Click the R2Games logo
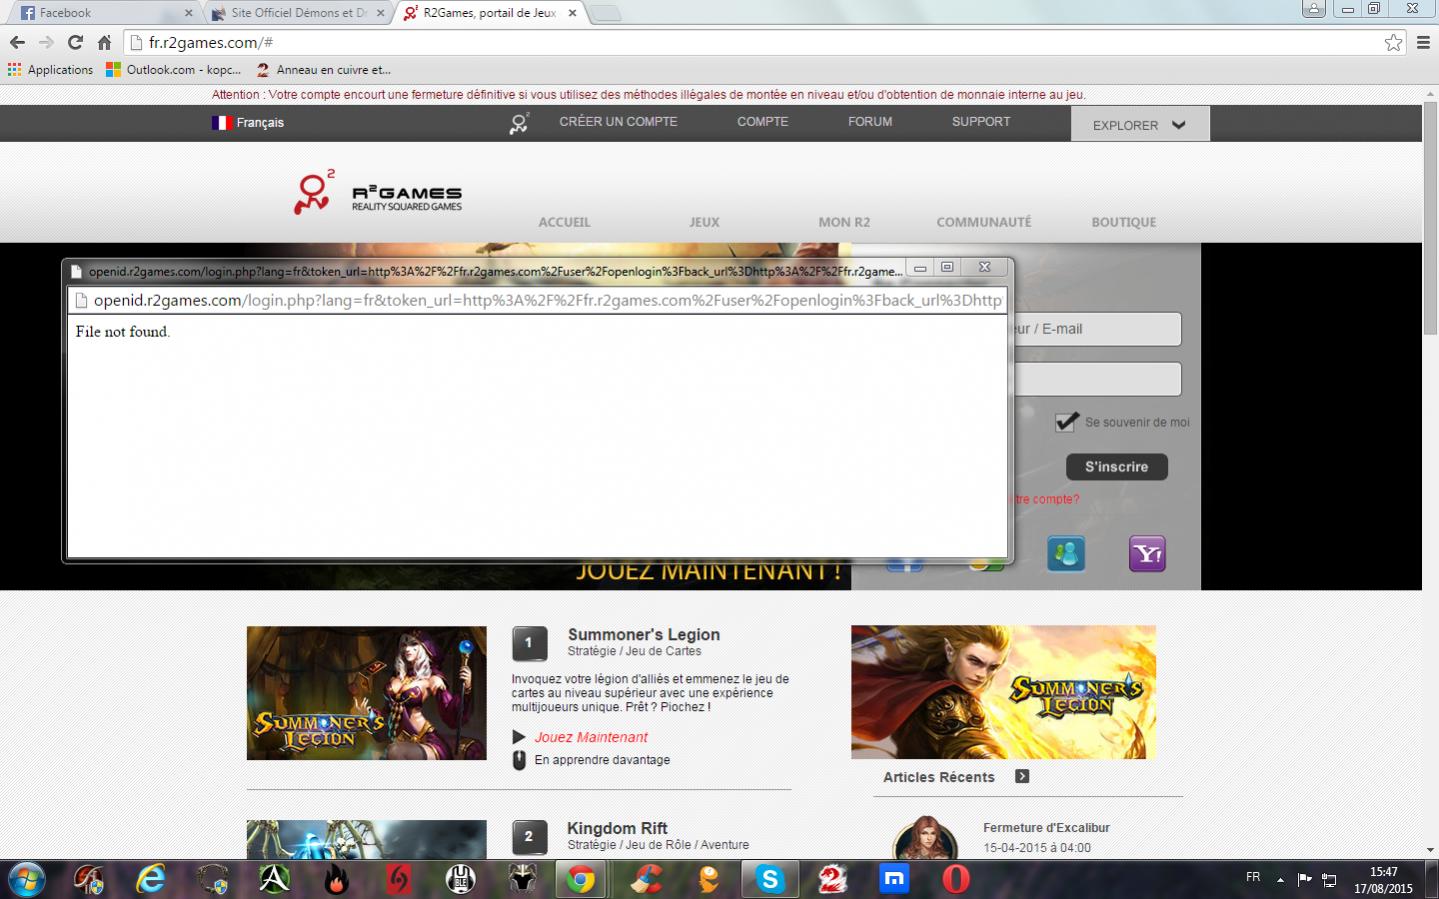This screenshot has width=1439, height=899. click(378, 193)
